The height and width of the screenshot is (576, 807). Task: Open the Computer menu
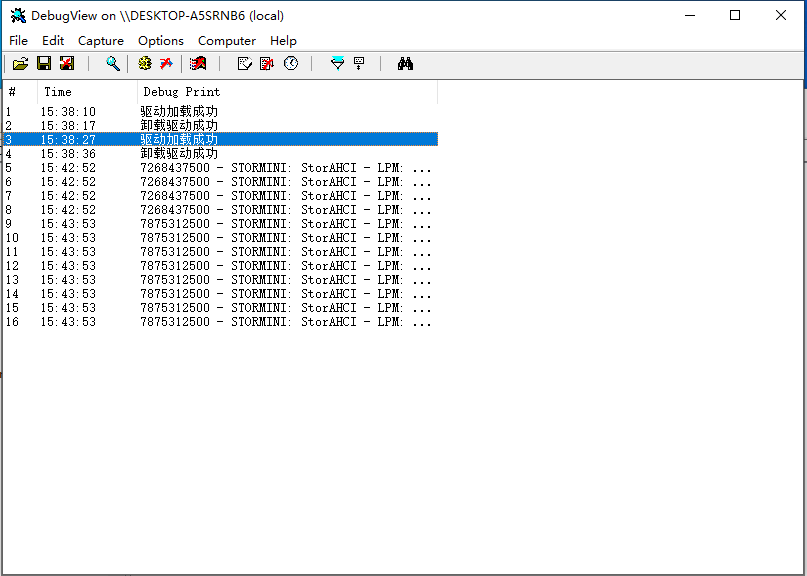pyautogui.click(x=227, y=41)
